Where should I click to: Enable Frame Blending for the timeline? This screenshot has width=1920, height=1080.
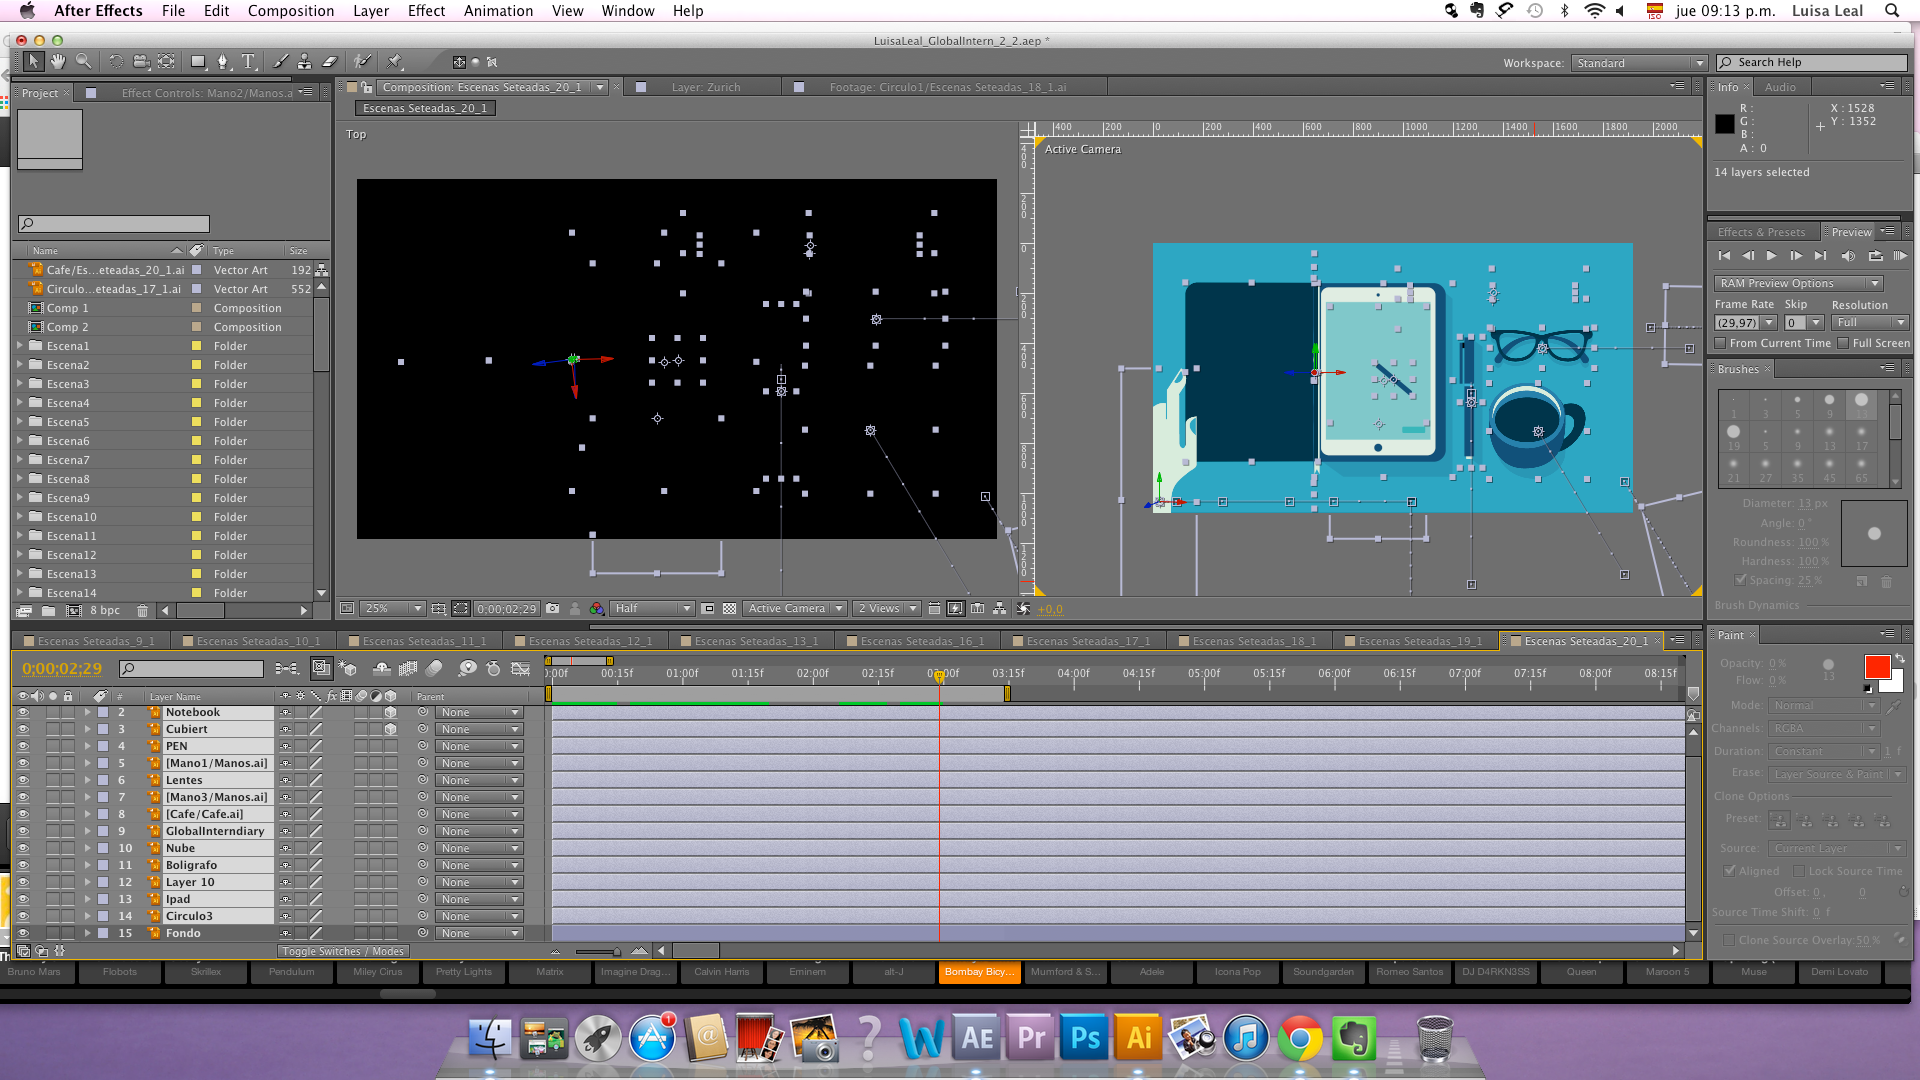click(x=408, y=668)
